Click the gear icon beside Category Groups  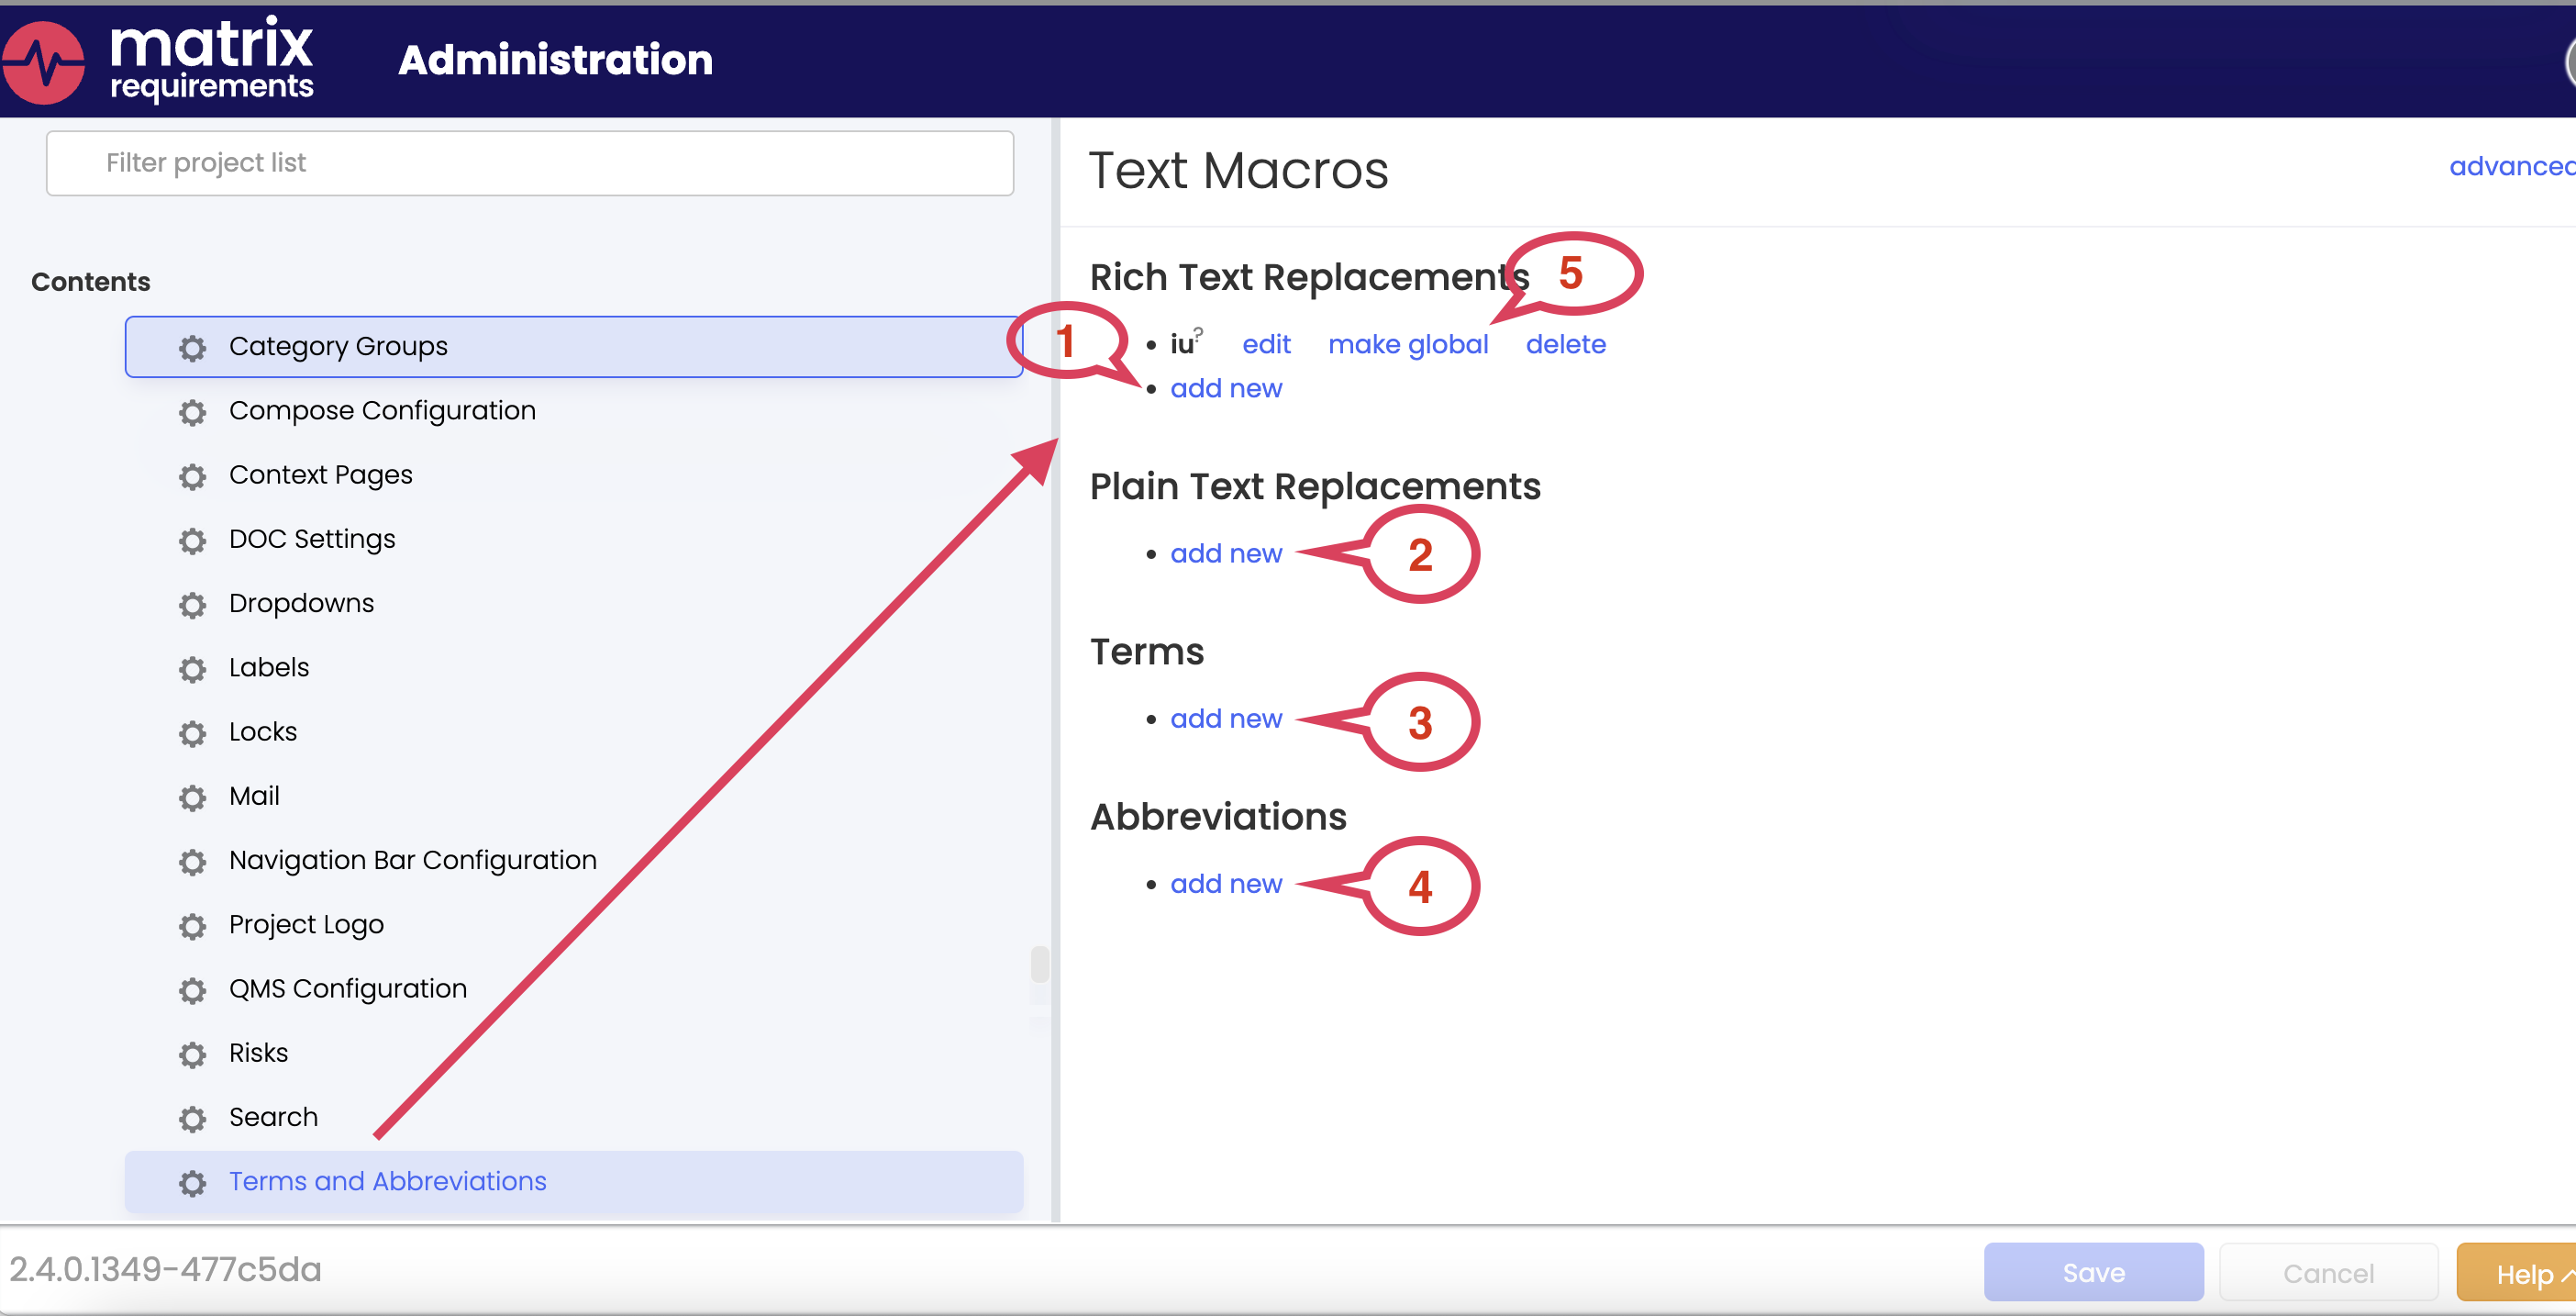click(x=192, y=348)
